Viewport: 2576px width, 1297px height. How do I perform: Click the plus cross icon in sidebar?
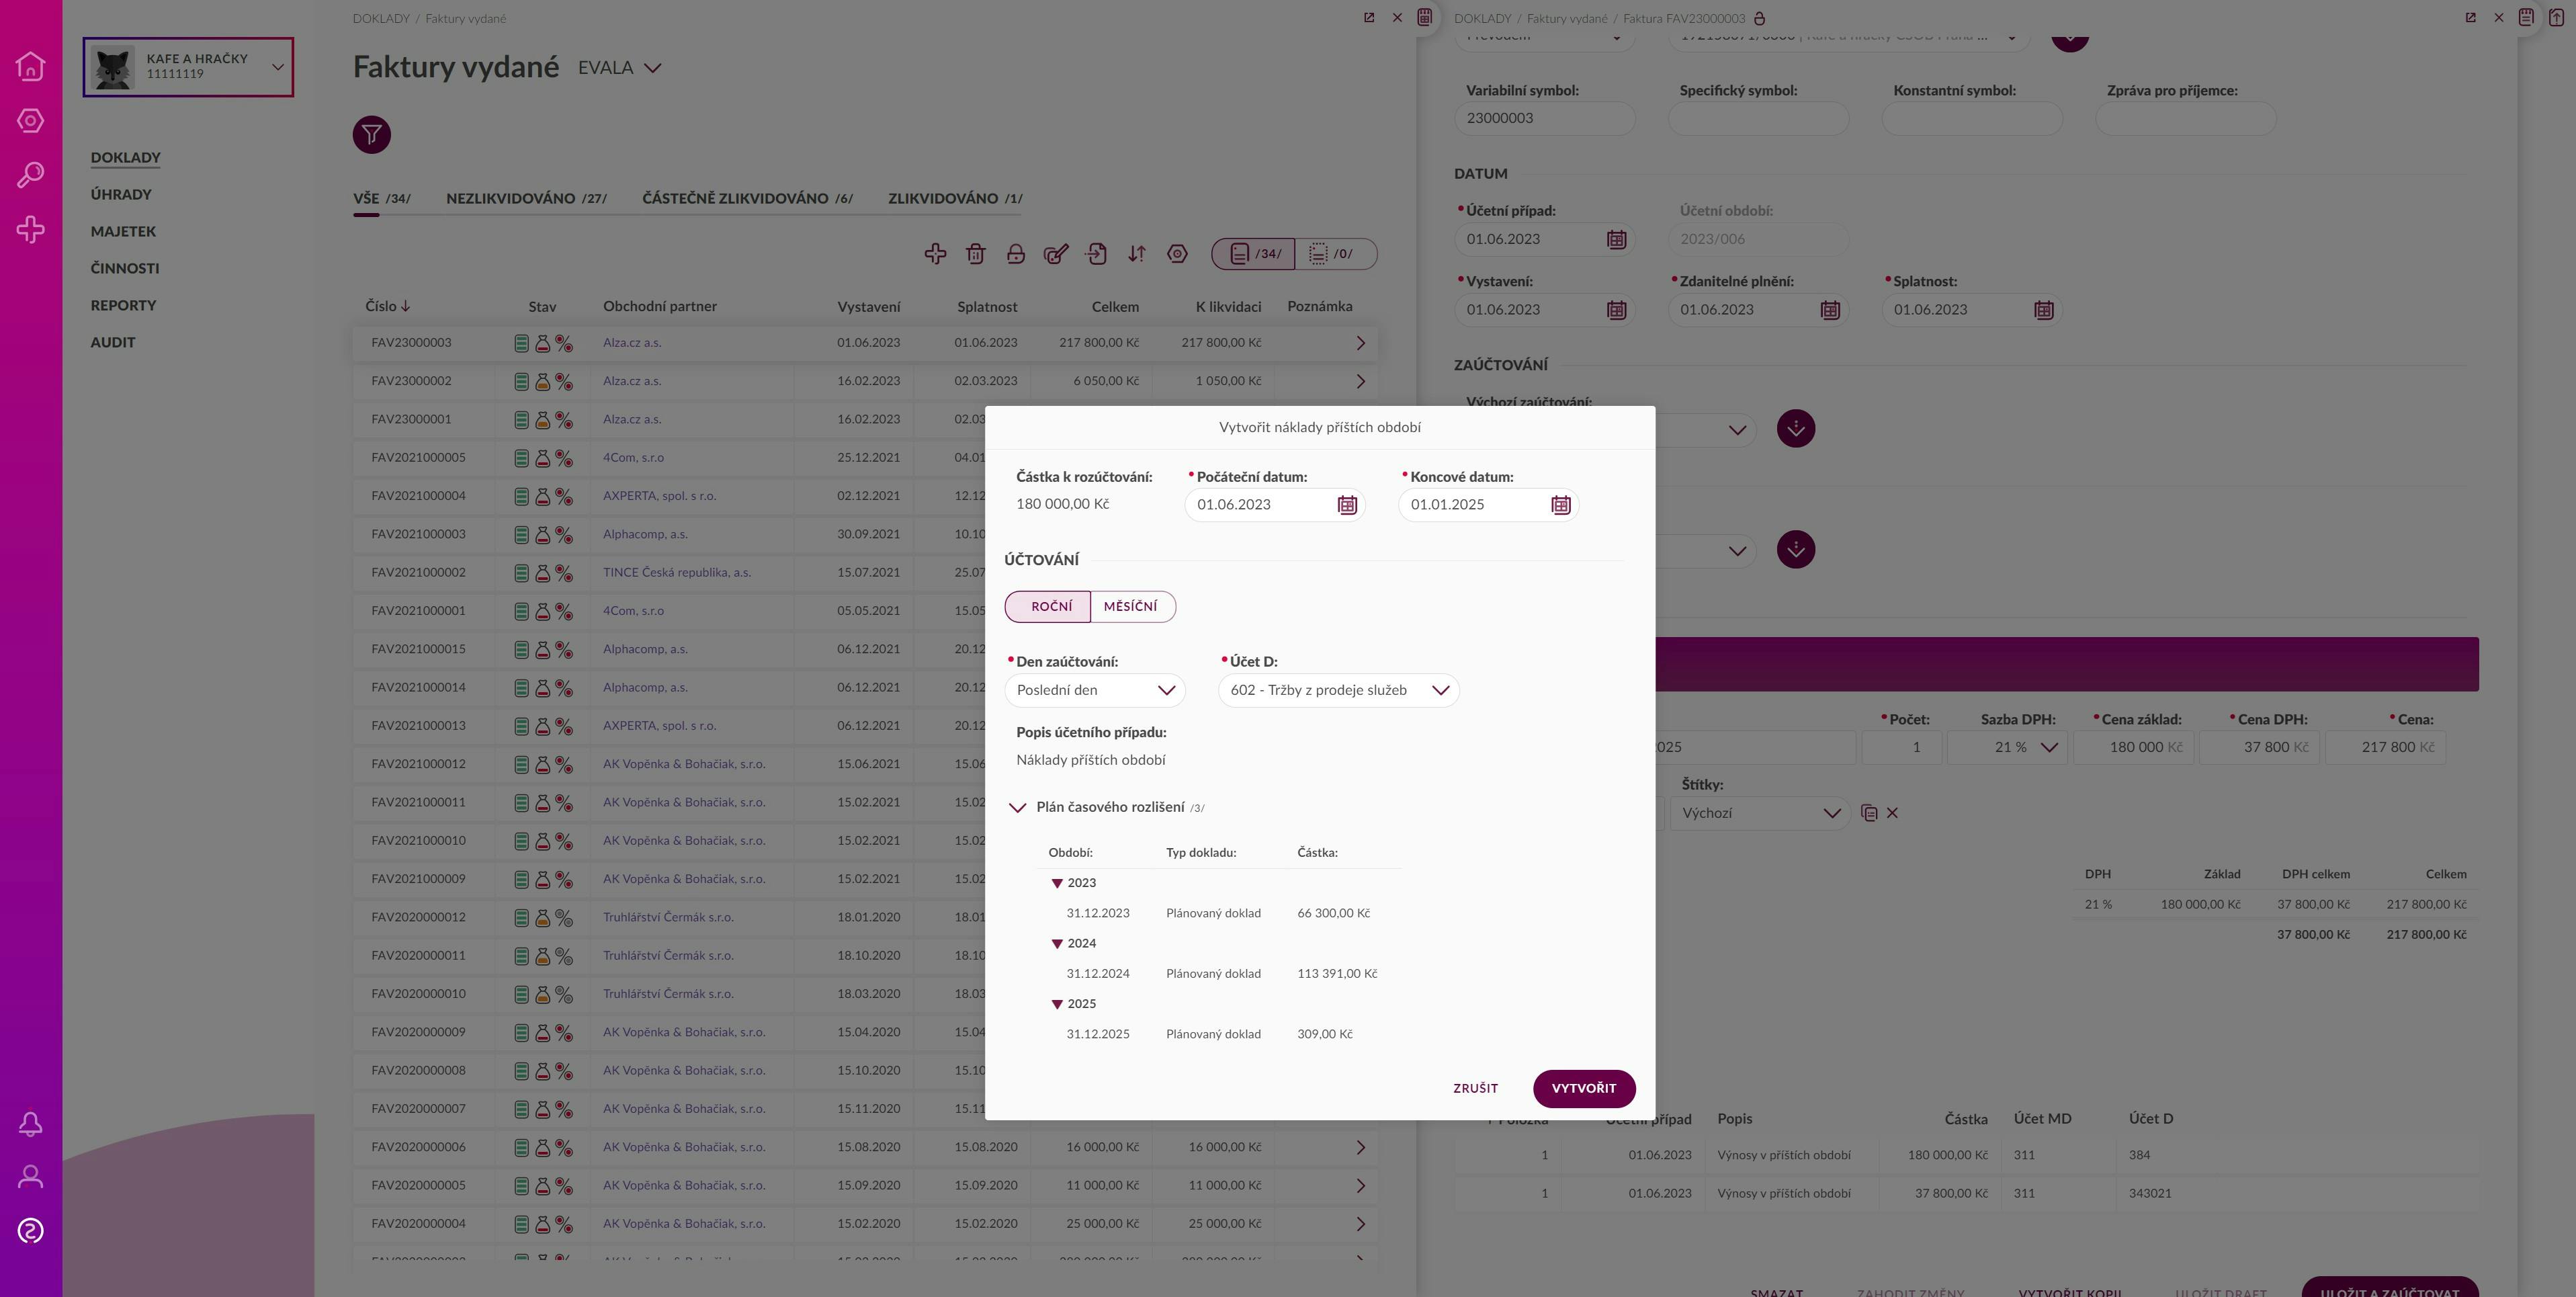coord(30,229)
